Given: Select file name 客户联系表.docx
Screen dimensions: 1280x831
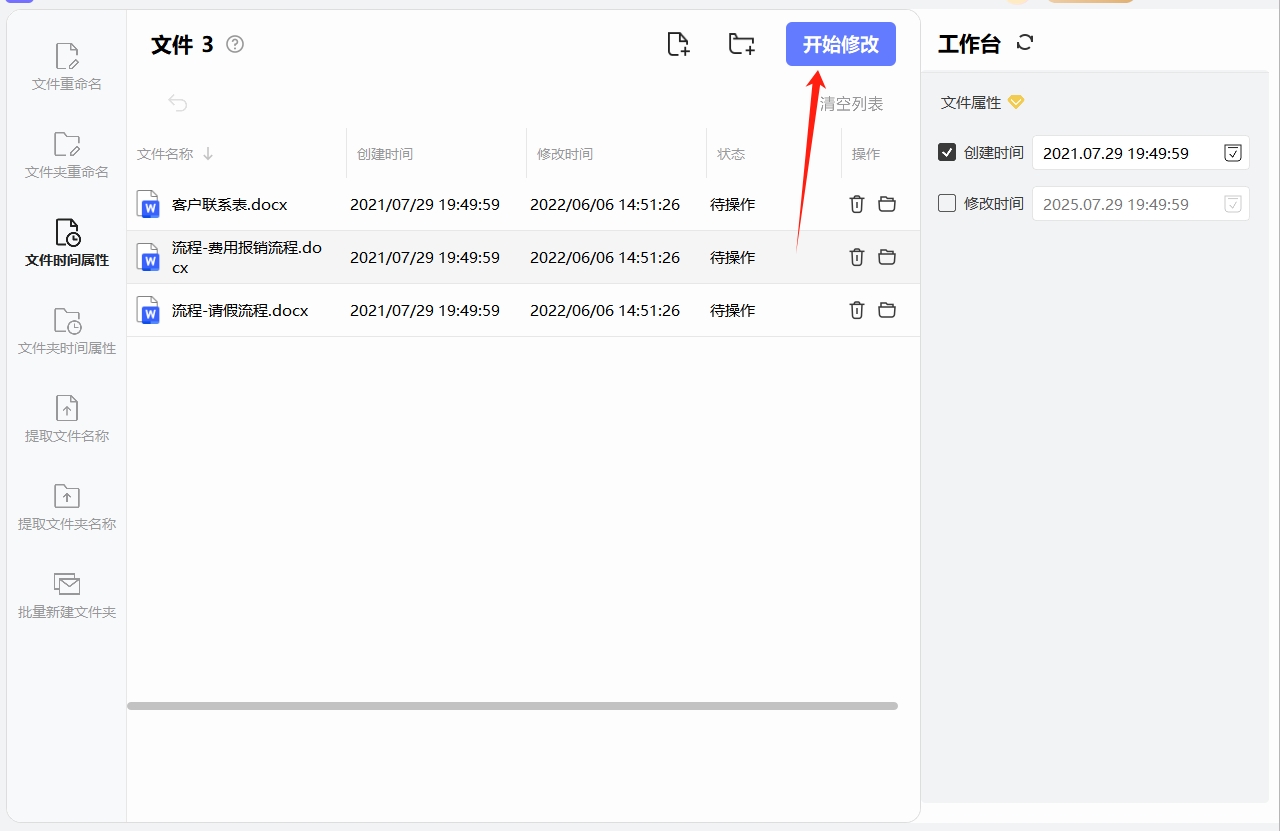Looking at the screenshot, I should point(230,204).
